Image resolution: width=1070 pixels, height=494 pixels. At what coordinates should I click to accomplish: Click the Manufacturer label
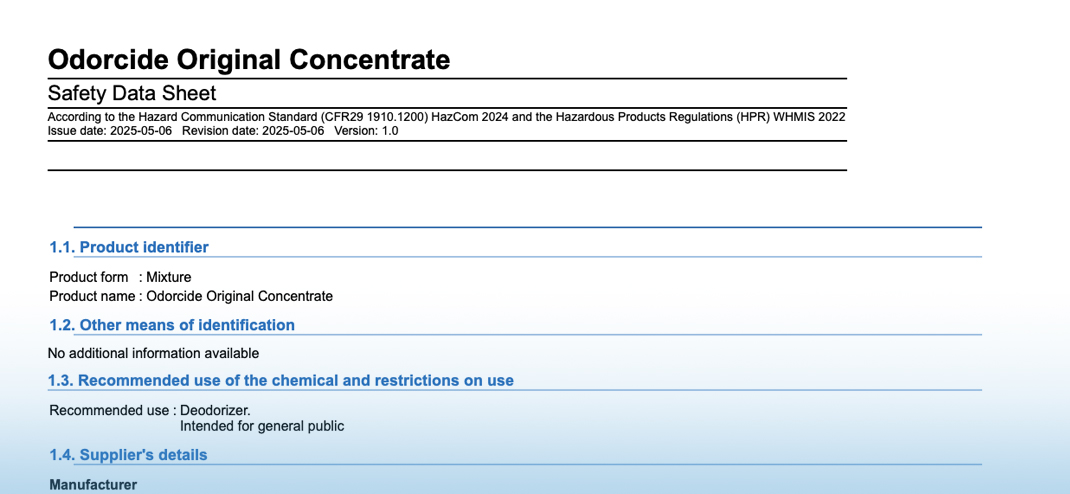coord(93,485)
